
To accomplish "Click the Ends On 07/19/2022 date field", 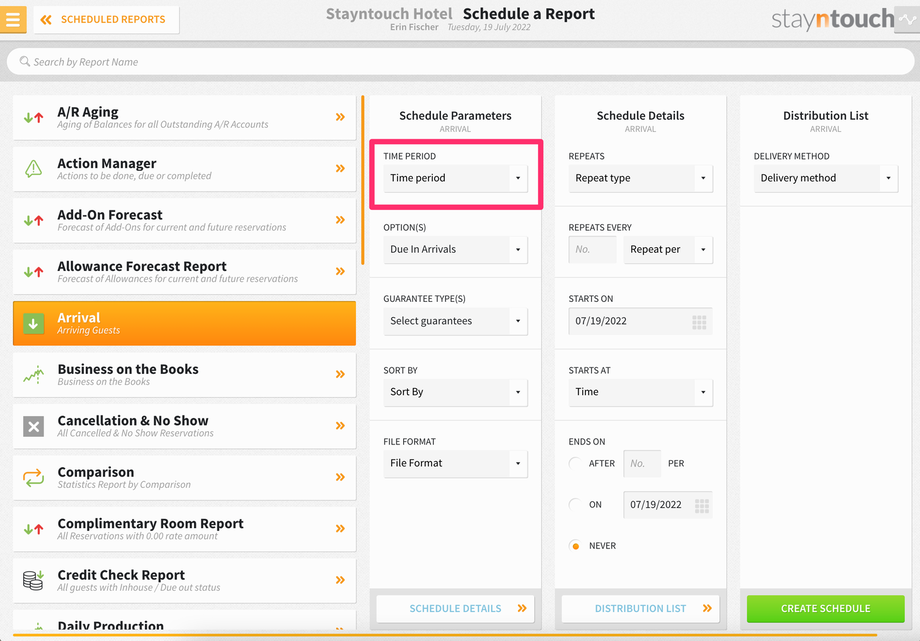I will tap(668, 505).
